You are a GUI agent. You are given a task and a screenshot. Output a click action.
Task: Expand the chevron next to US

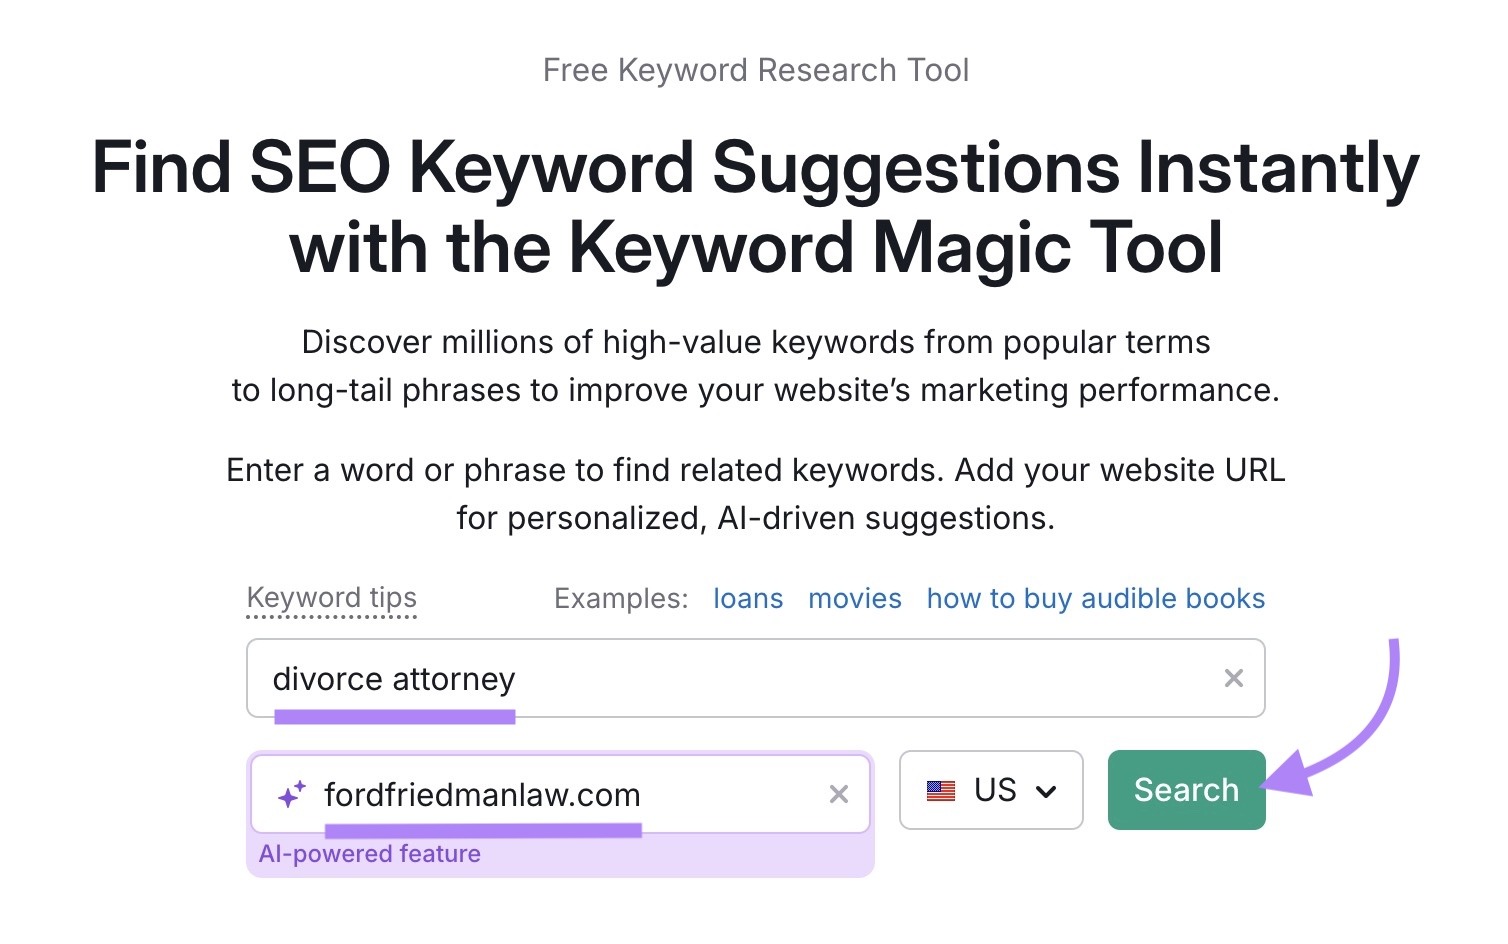pos(1048,791)
